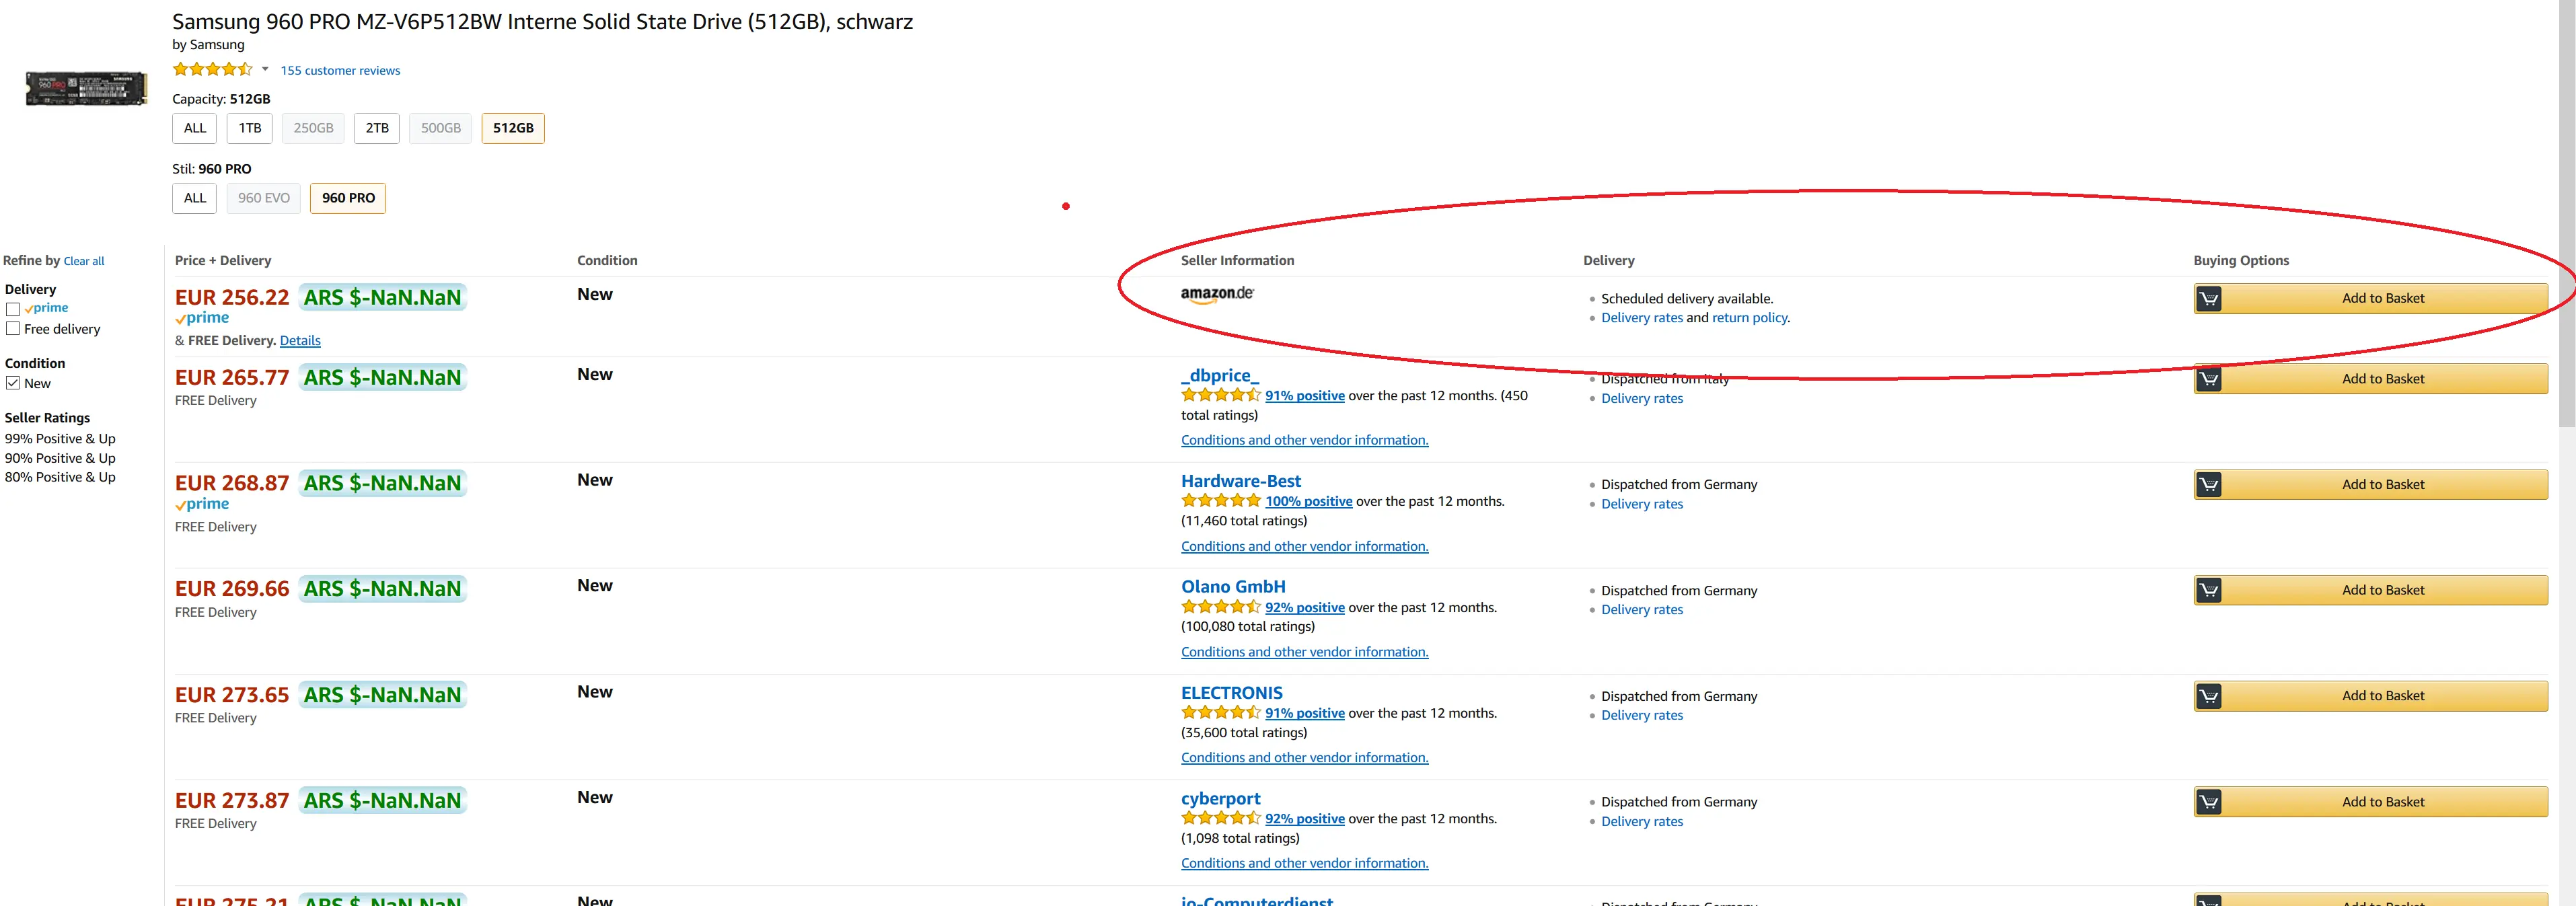This screenshot has height=906, width=2576.
Task: Check the Free delivery filter
Action: [13, 329]
